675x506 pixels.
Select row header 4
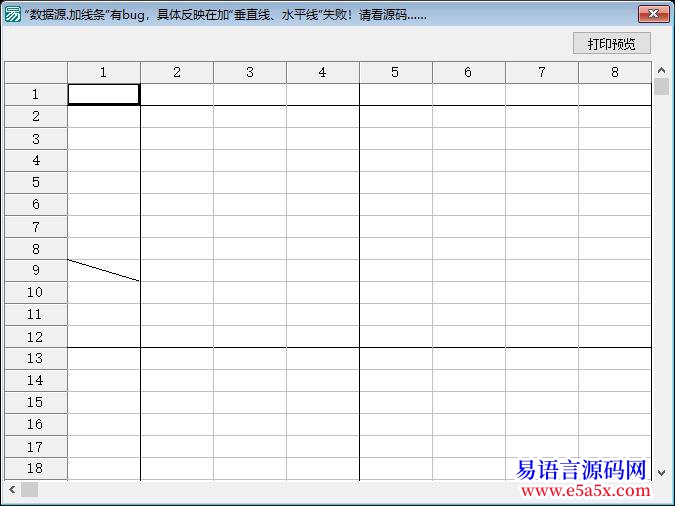36,161
